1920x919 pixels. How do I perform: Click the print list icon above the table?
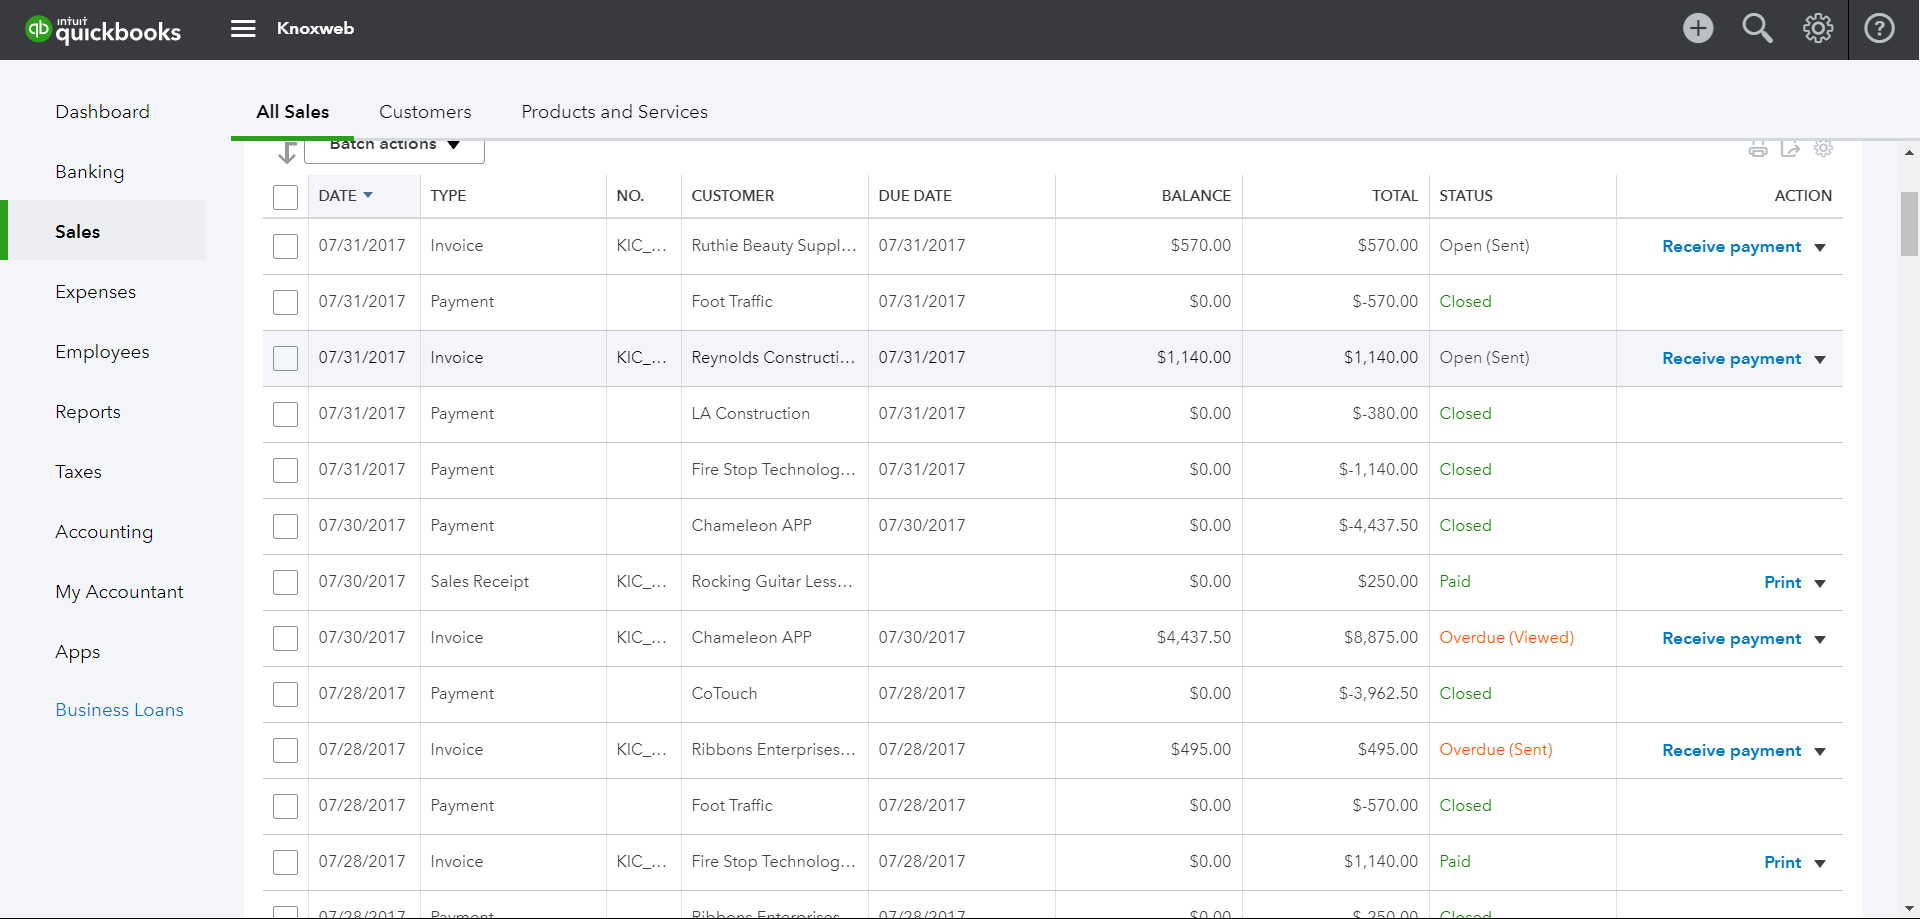[x=1757, y=149]
